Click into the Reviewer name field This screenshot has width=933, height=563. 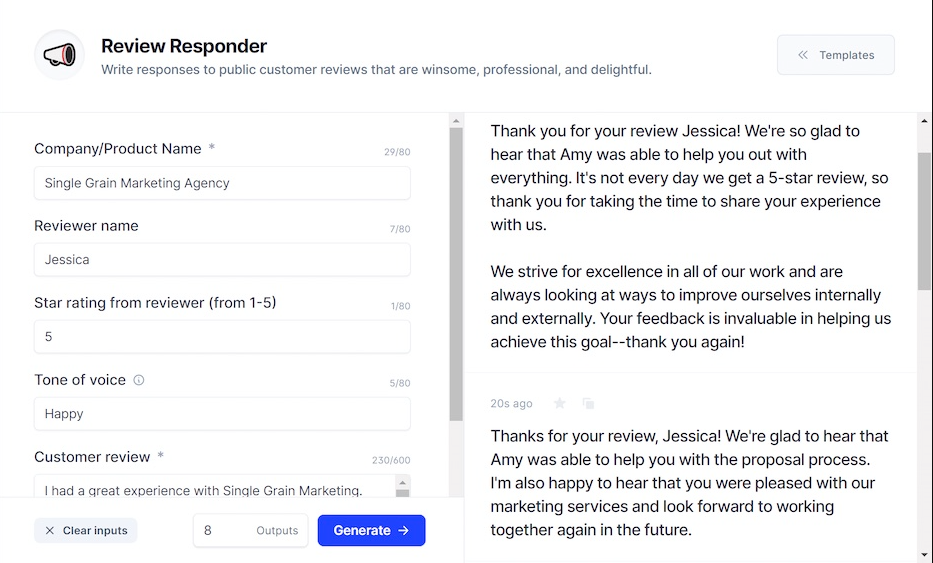pyautogui.click(x=222, y=260)
